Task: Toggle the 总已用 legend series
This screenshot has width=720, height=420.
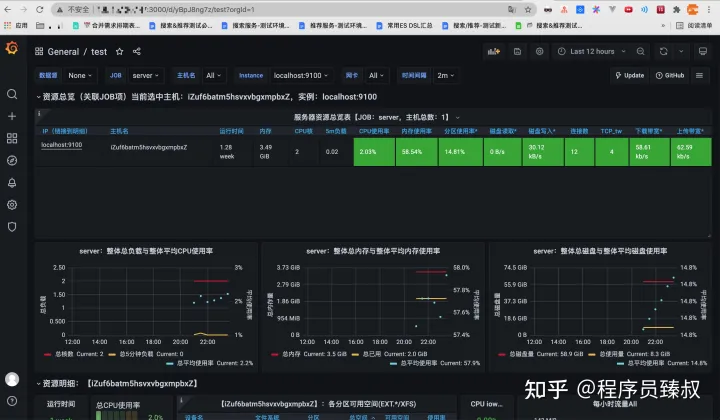Action: [x=372, y=354]
